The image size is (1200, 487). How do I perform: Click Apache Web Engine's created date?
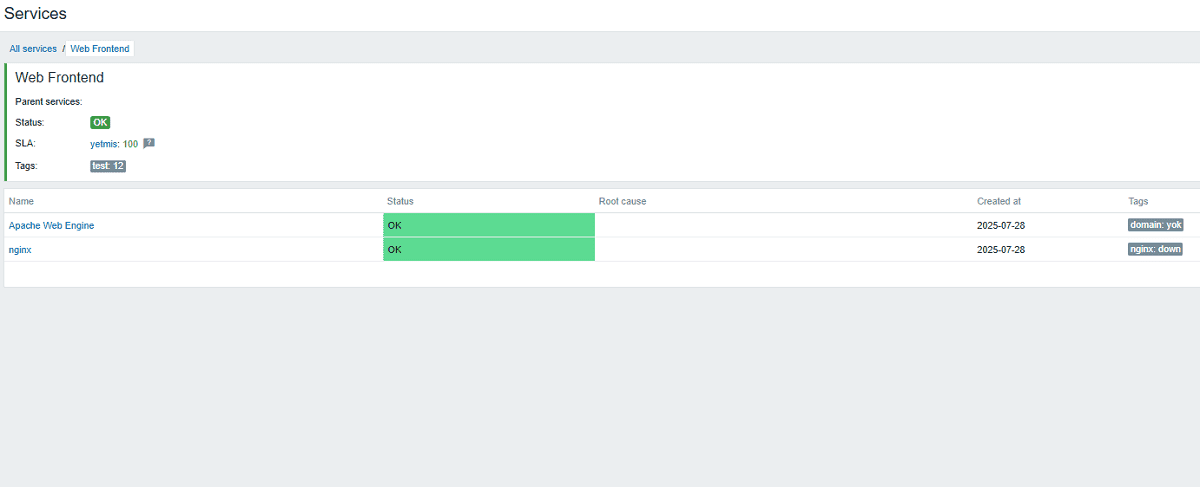1000,226
